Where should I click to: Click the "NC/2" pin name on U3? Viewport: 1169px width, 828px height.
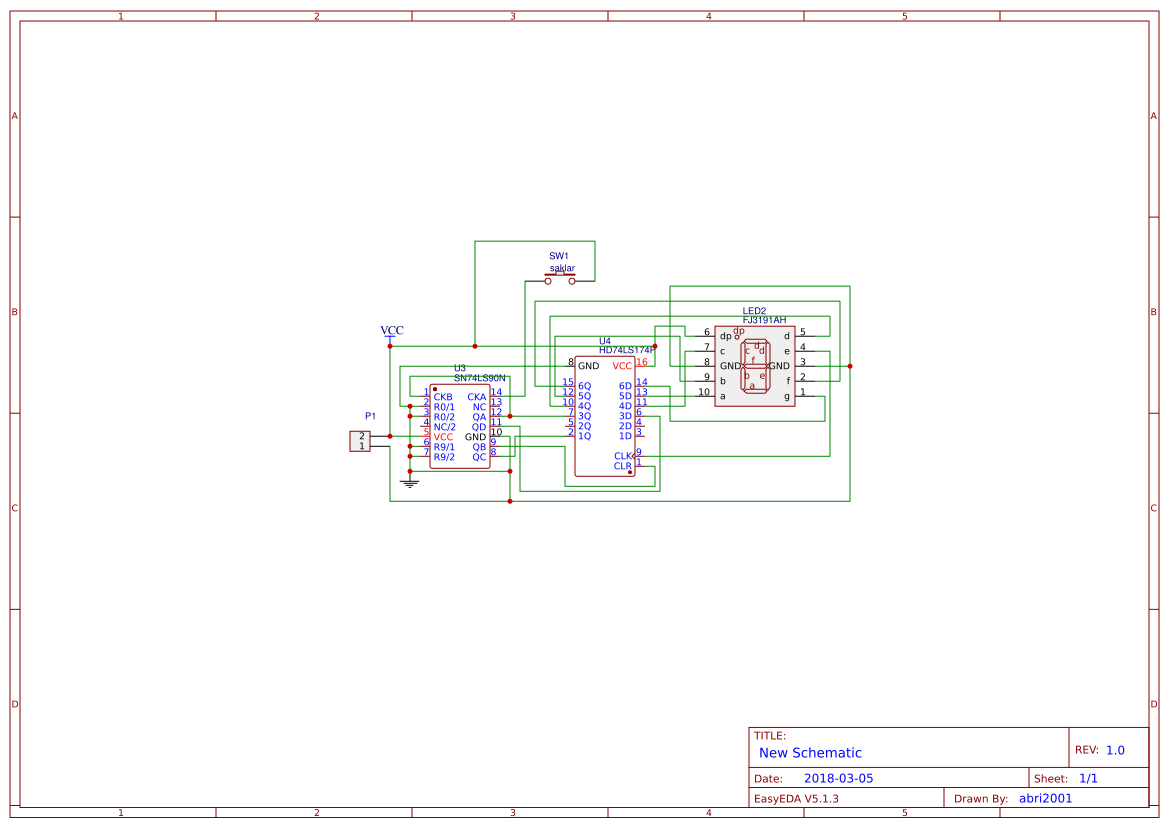[444, 427]
